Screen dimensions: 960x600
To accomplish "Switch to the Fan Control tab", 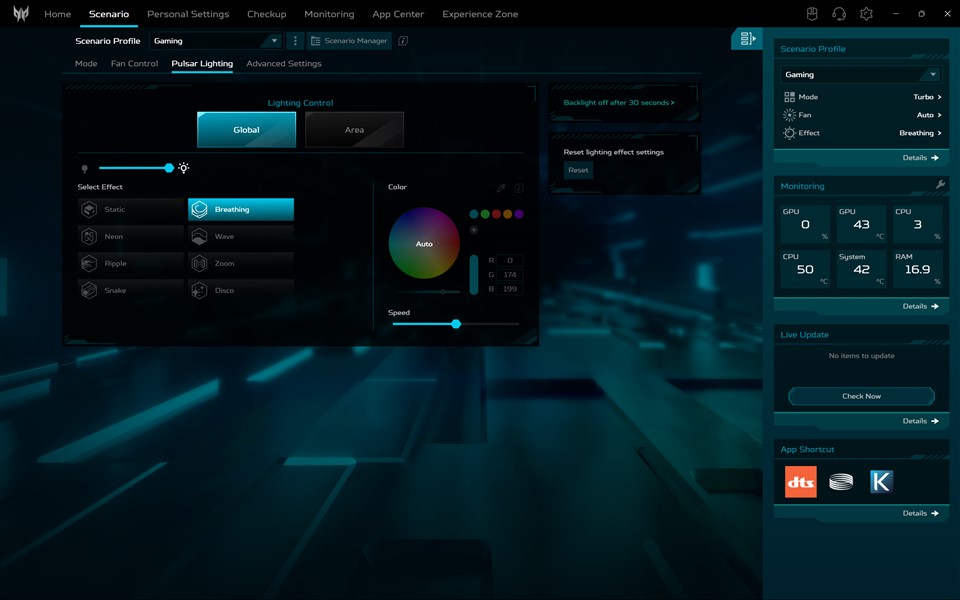I will pyautogui.click(x=134, y=64).
